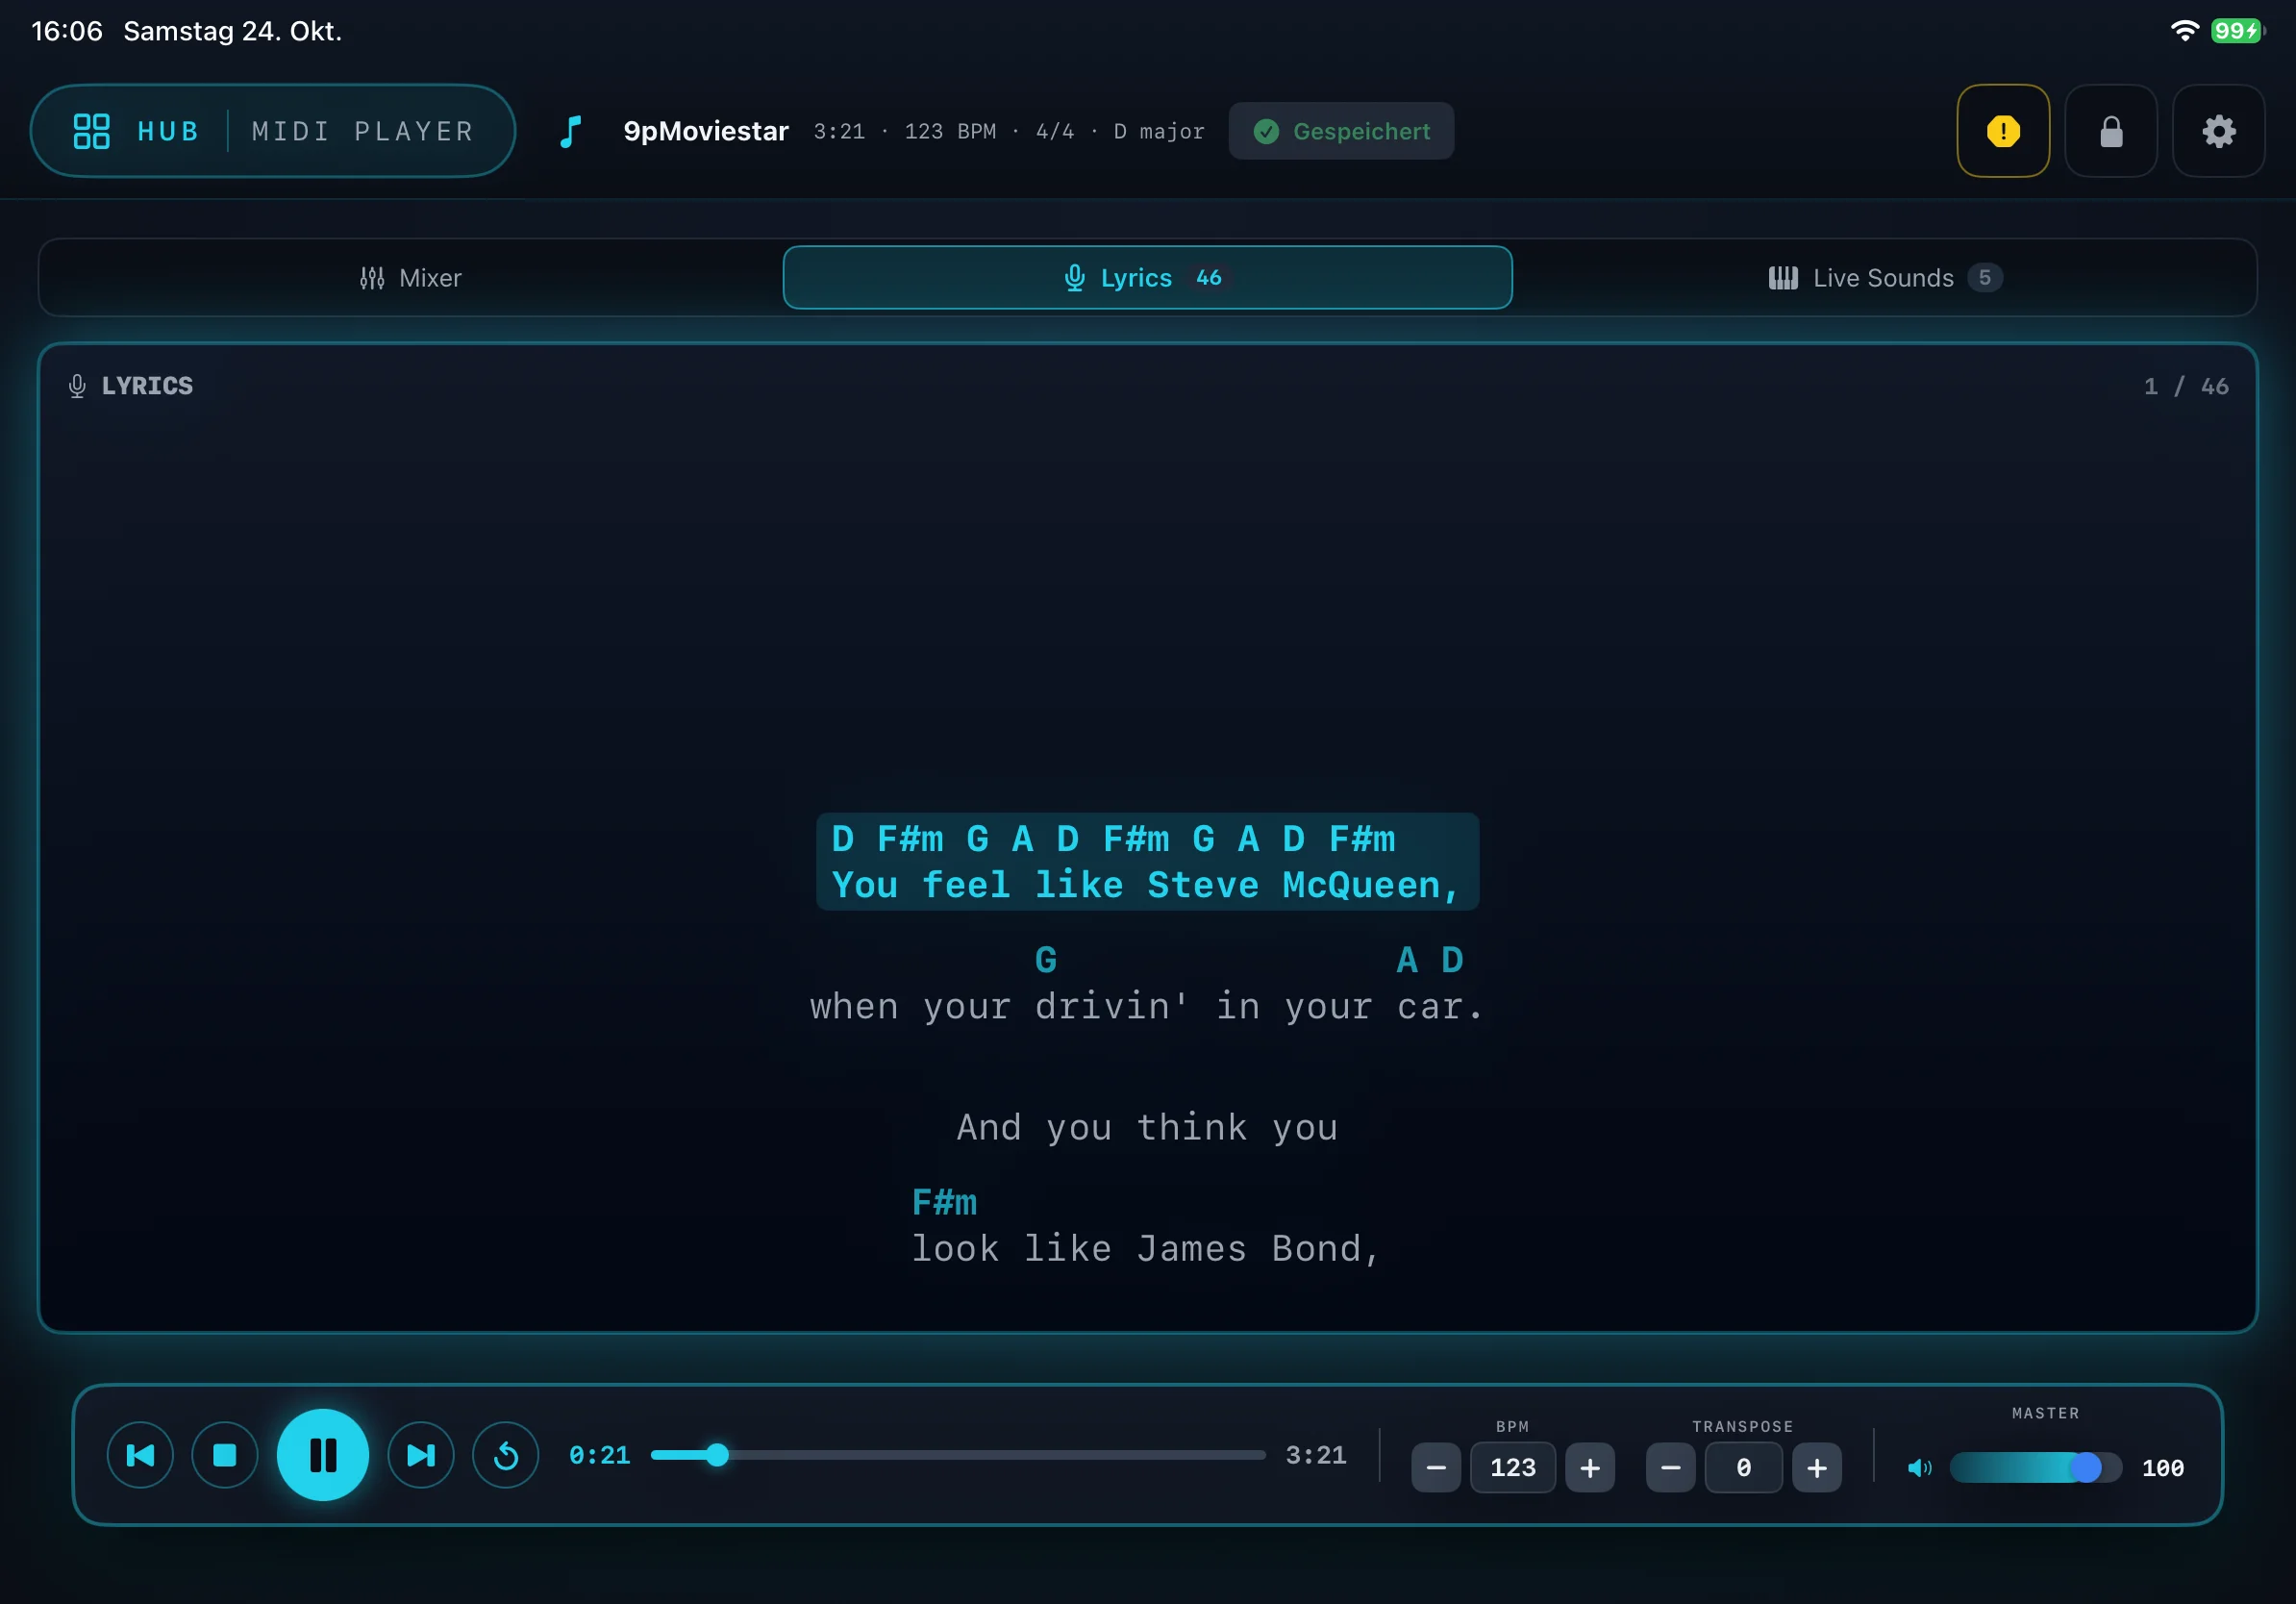
Task: Click the LYRICS panel microphone icon
Action: point(77,386)
